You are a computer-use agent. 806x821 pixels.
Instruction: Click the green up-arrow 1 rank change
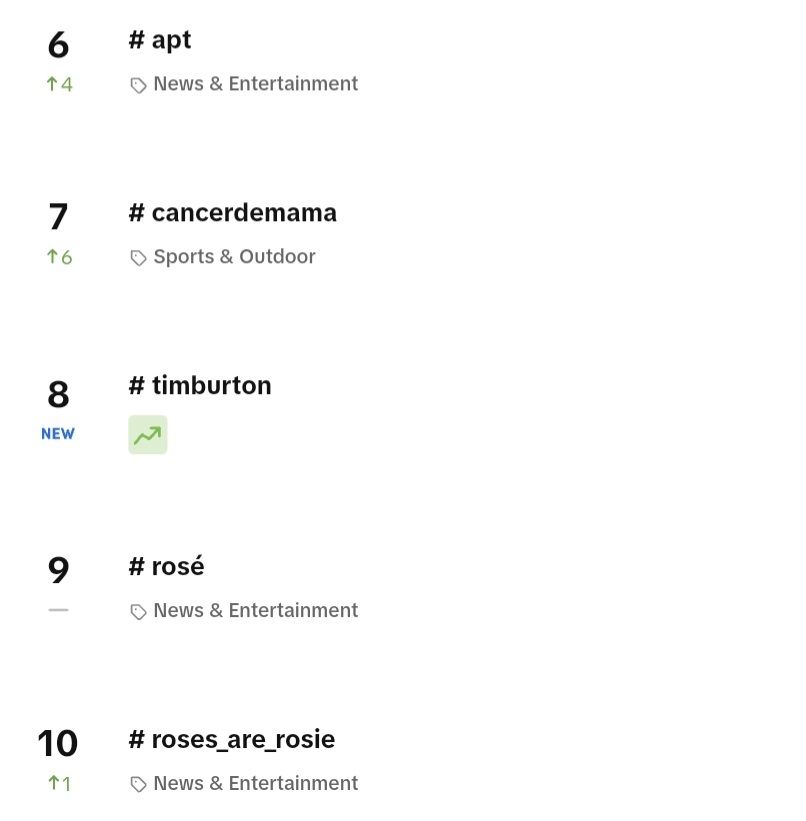[59, 783]
